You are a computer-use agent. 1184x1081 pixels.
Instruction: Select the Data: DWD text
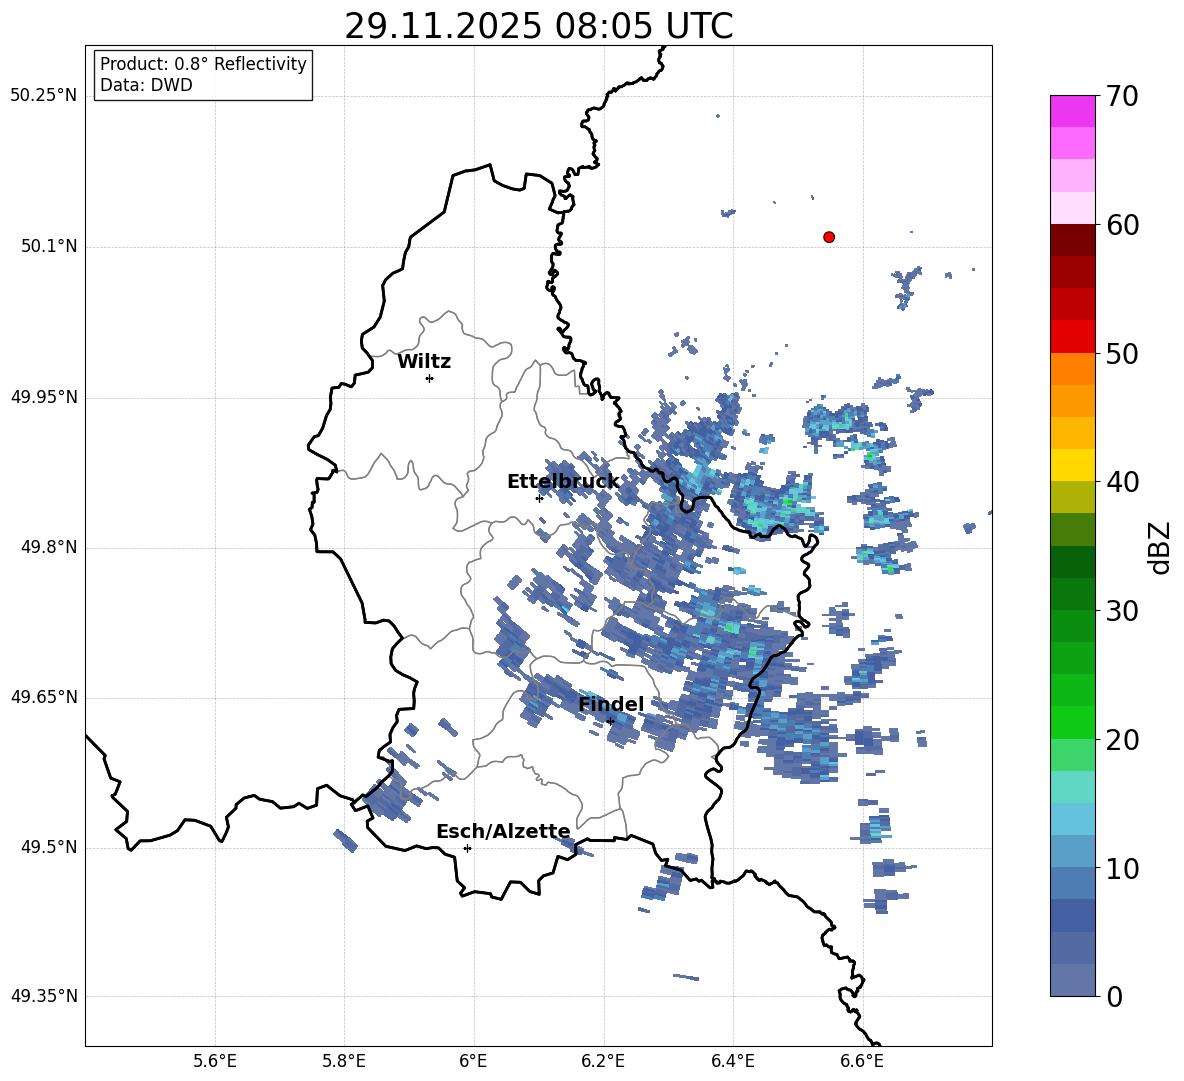pyautogui.click(x=146, y=85)
